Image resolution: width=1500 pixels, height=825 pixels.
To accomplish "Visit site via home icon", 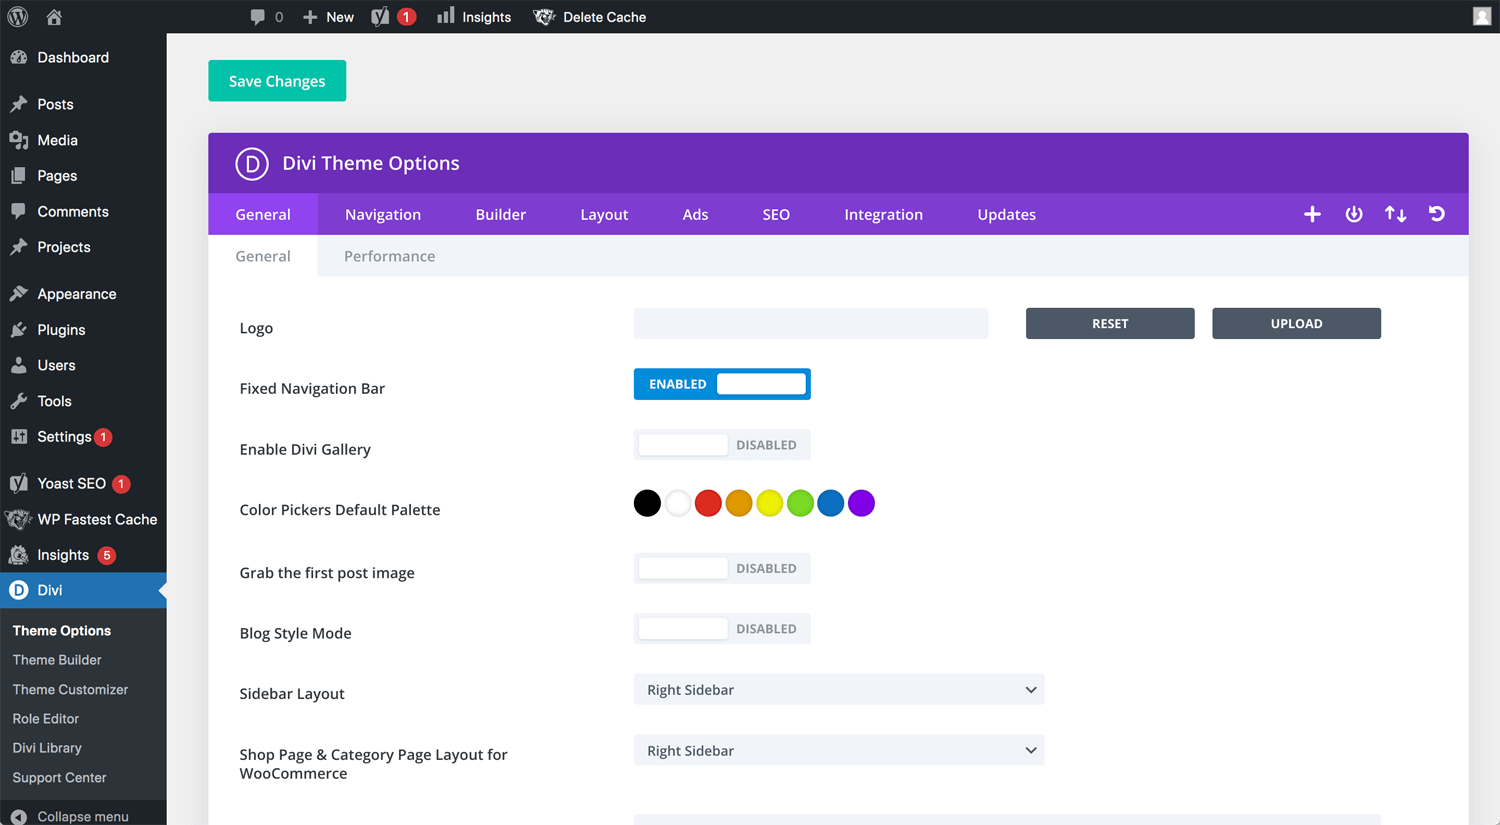I will [x=54, y=17].
